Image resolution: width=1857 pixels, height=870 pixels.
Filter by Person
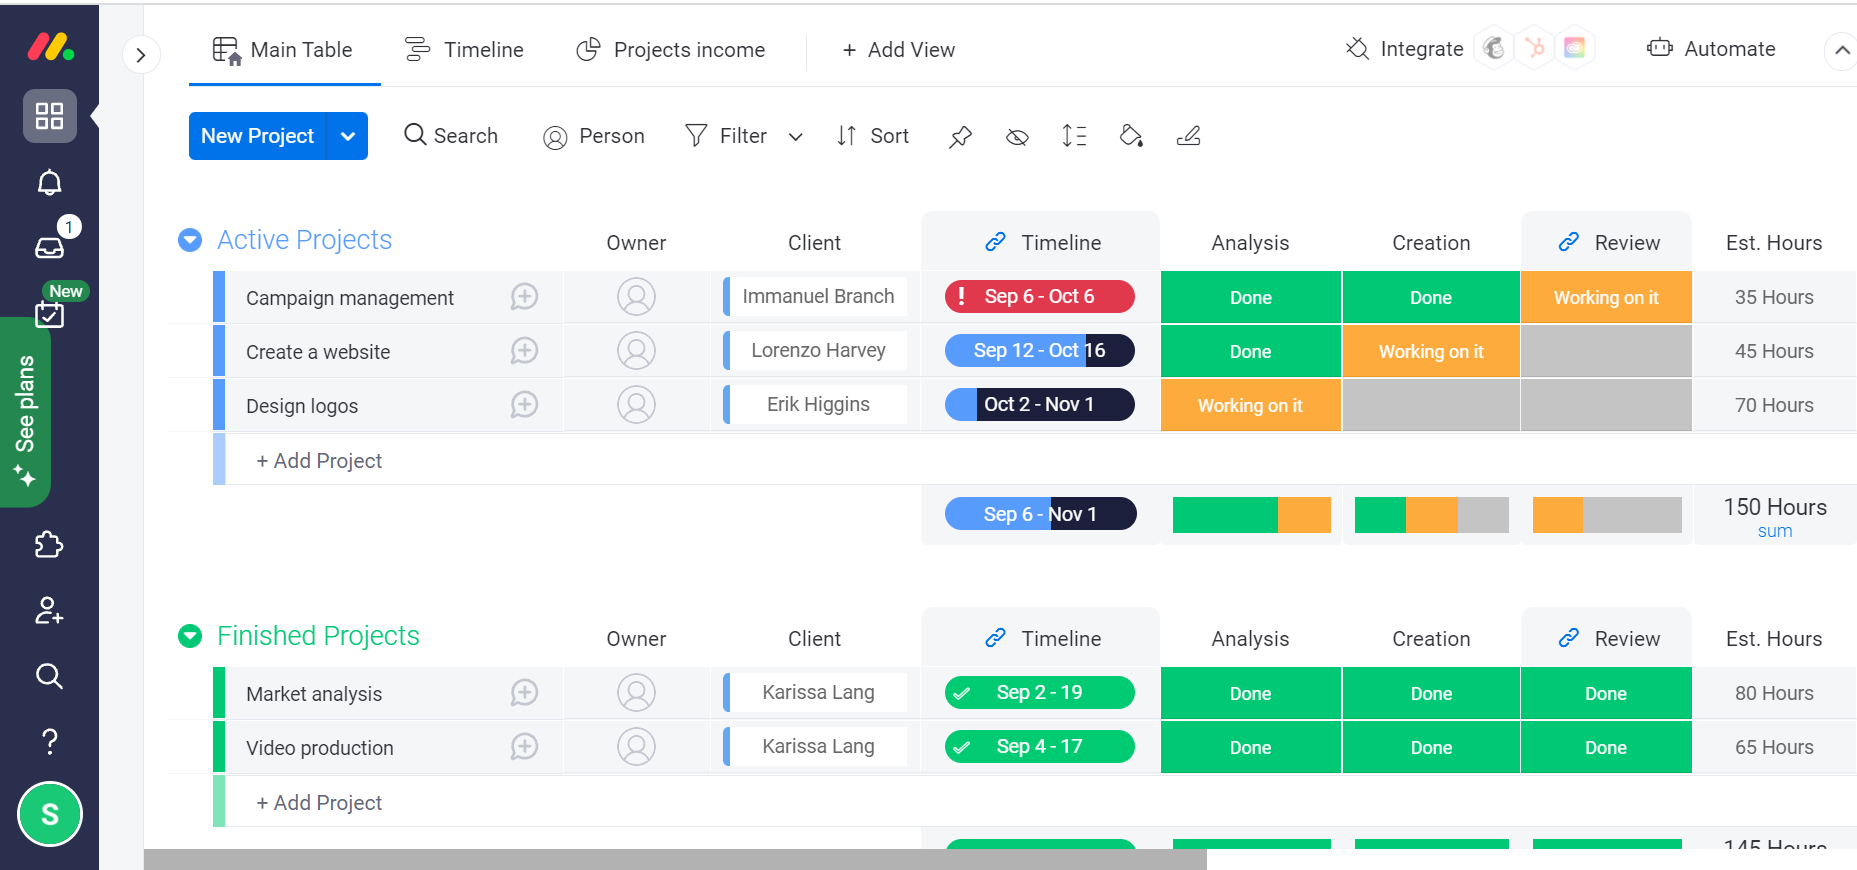[594, 136]
